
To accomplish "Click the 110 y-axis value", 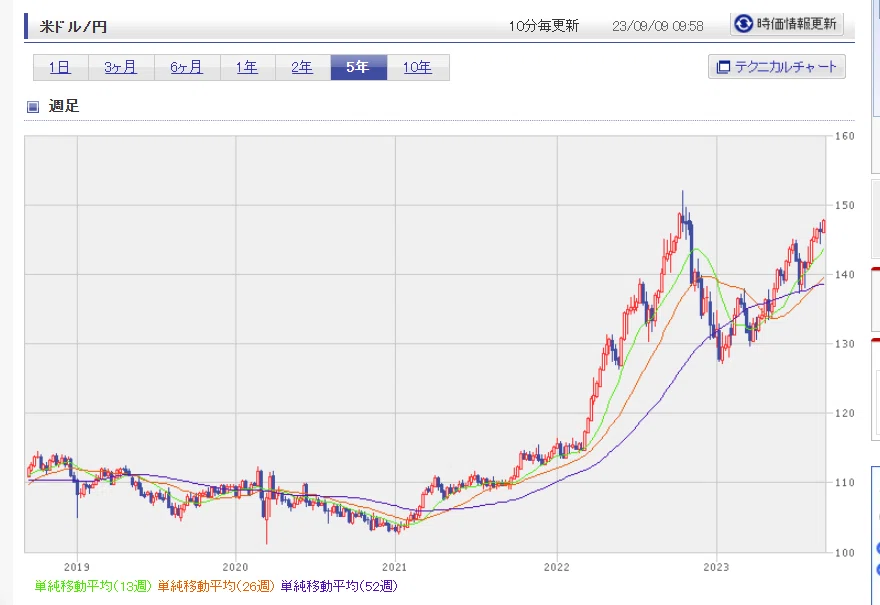I will click(845, 483).
